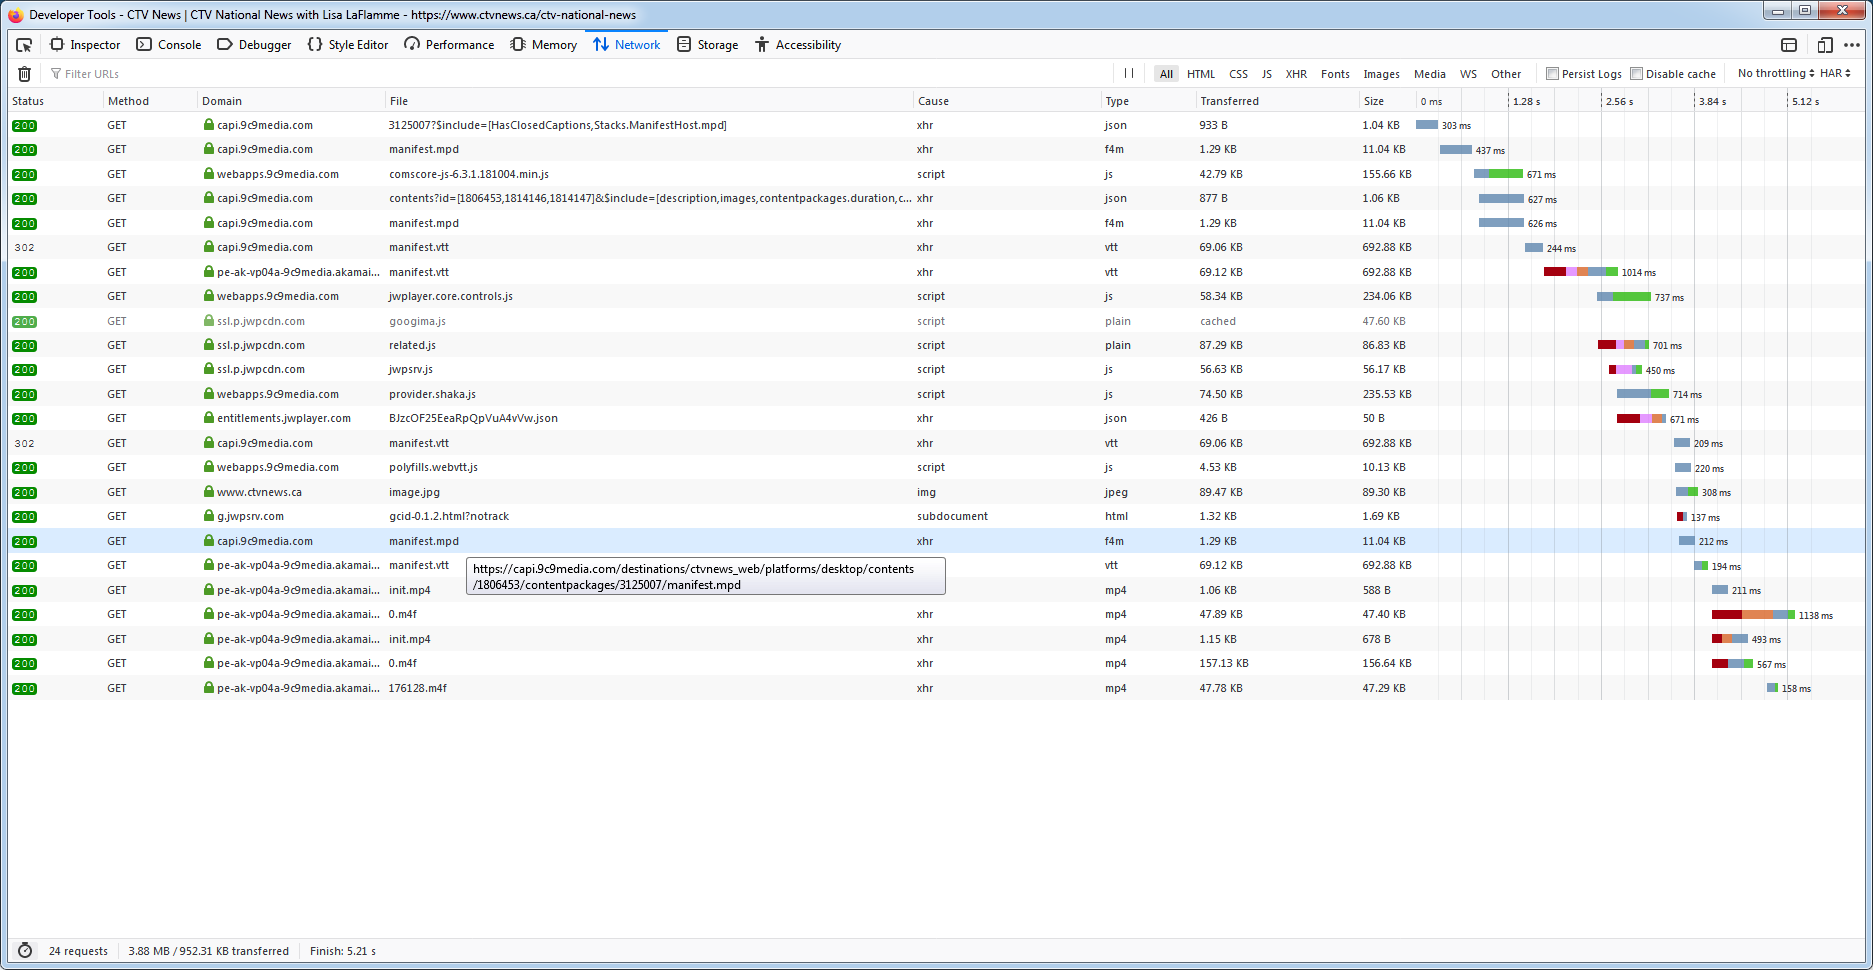Switch to the Debugger panel
Viewport: 1873px width, 970px height.
(x=254, y=45)
